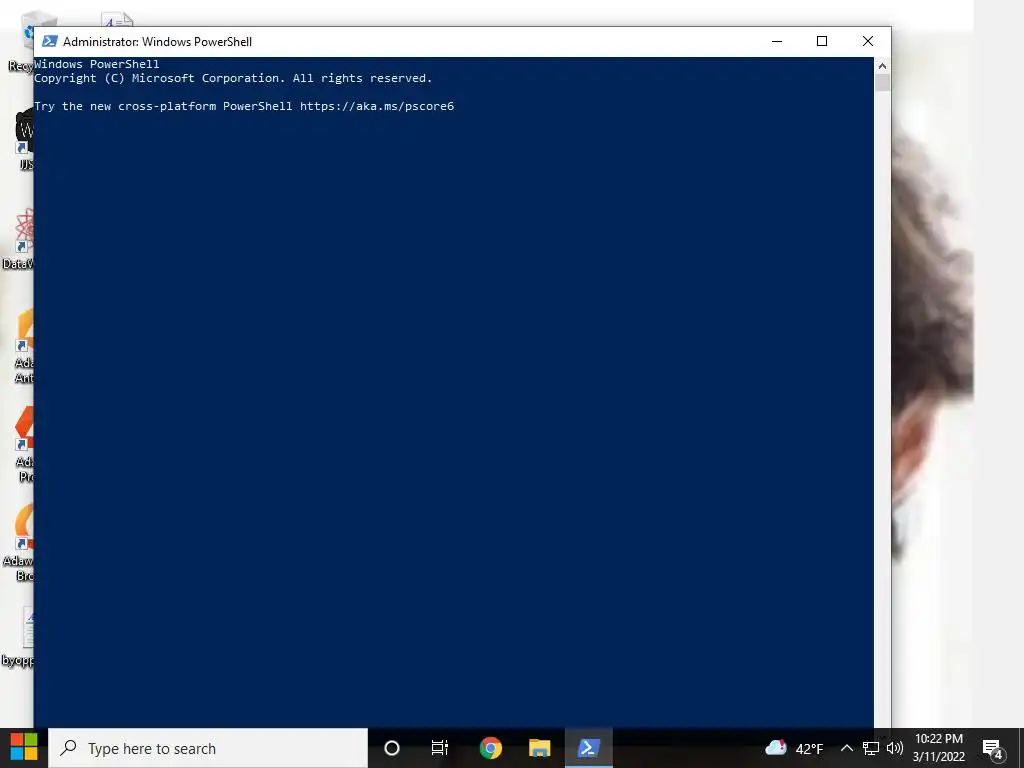
Task: Launch Google Chrome from the taskbar
Action: (490, 748)
